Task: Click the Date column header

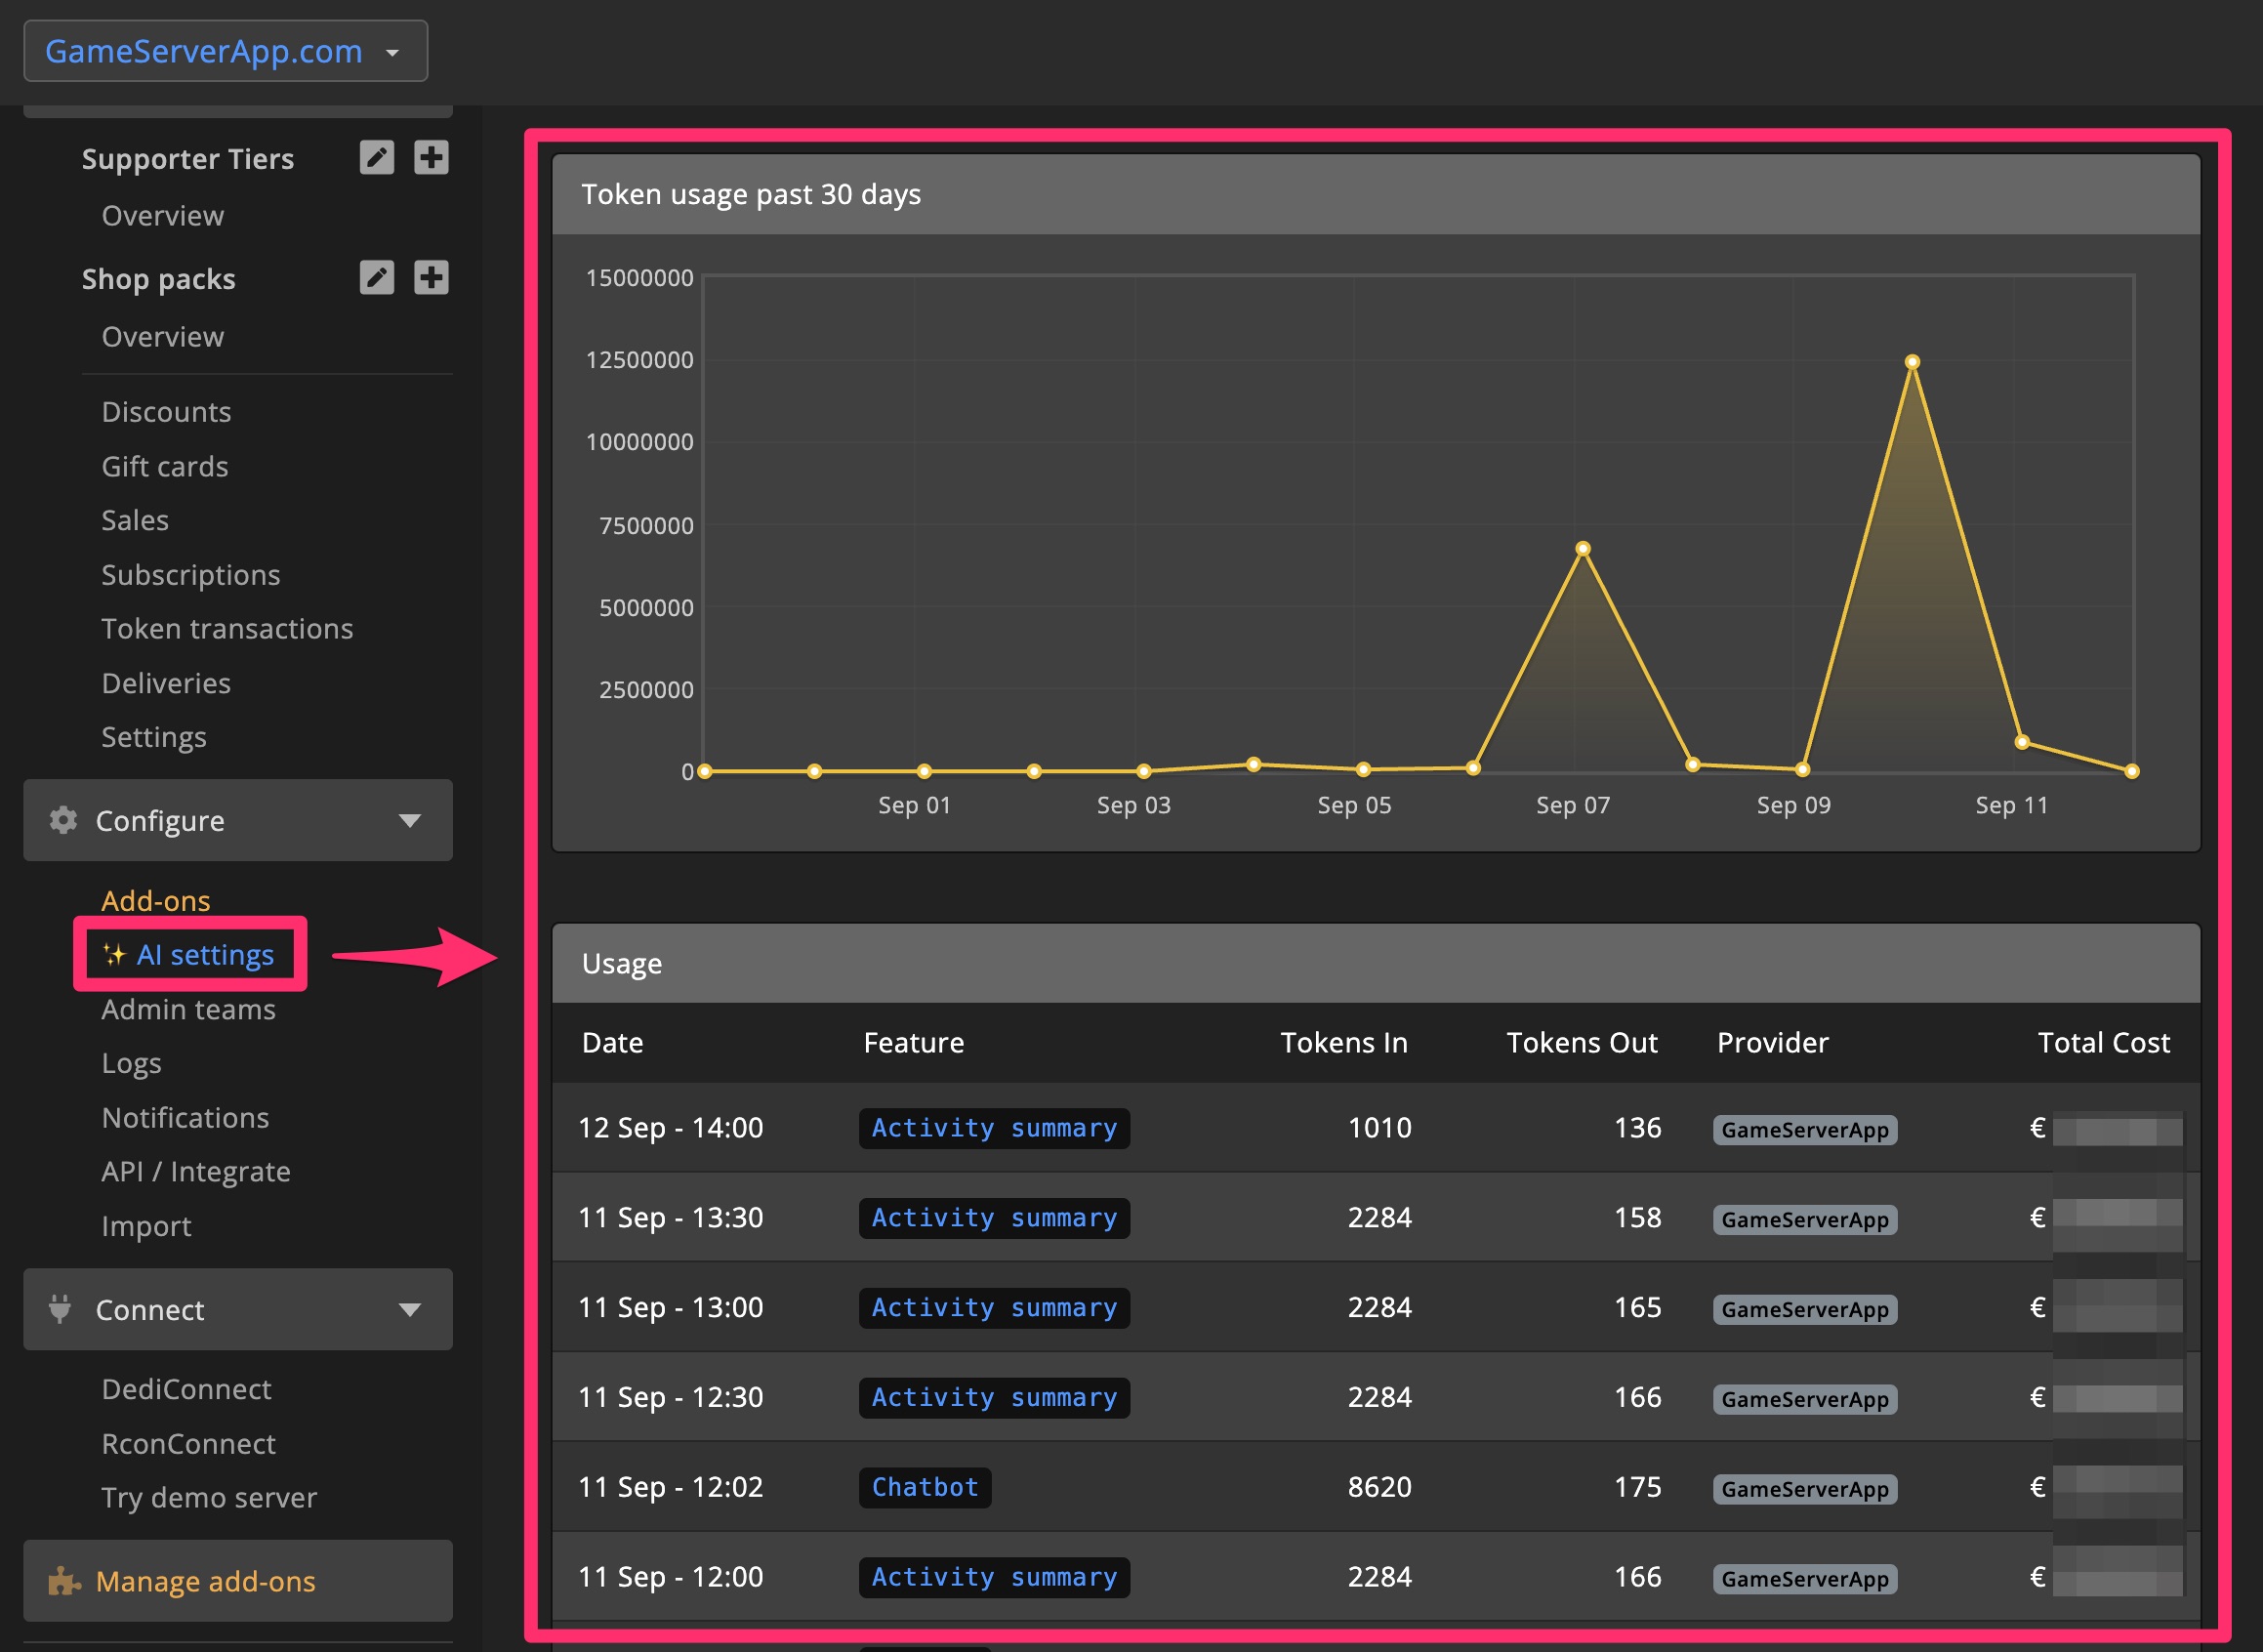Action: tap(612, 1043)
